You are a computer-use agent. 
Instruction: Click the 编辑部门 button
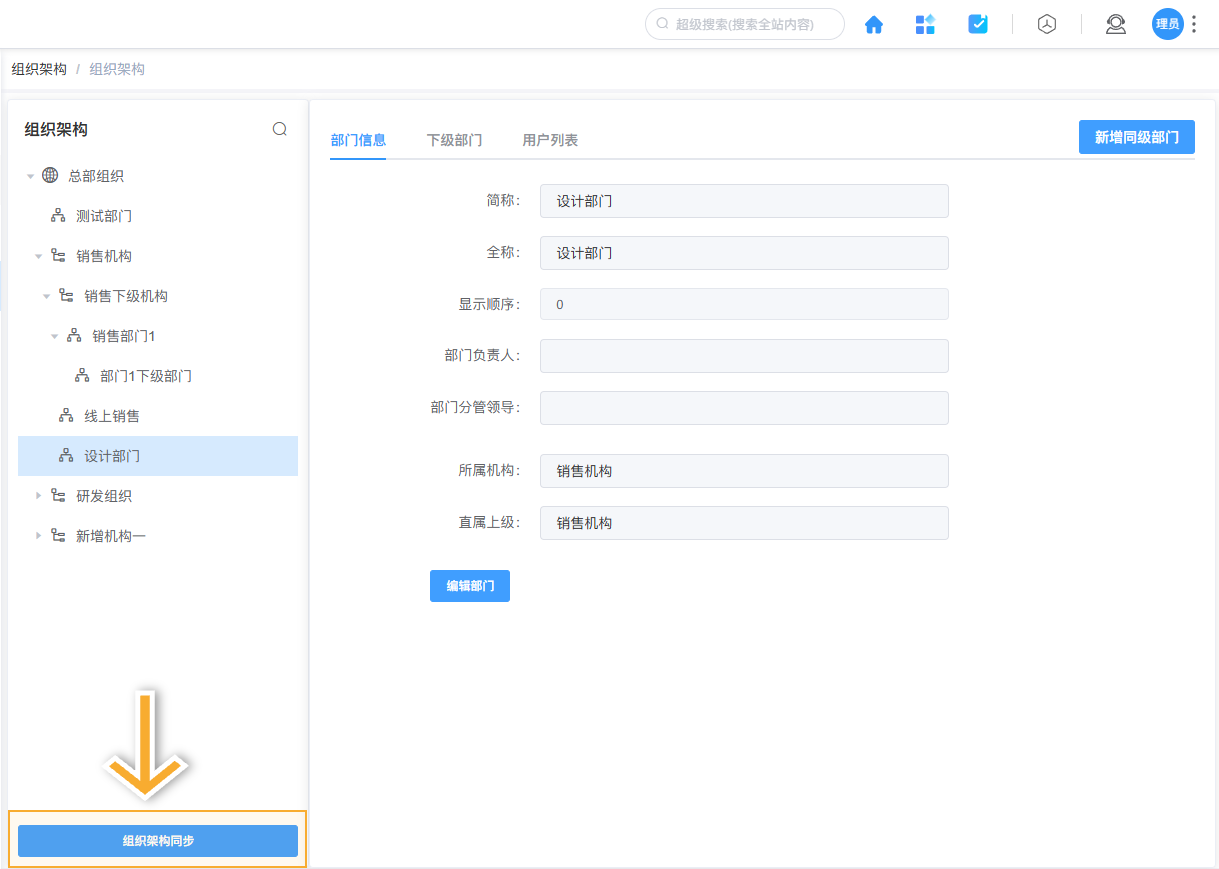tap(469, 585)
